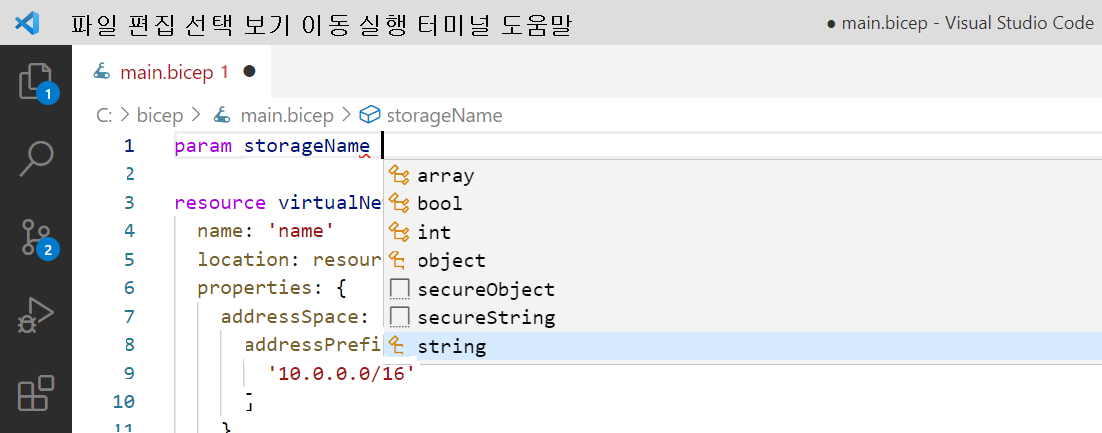Click the 'name' string on line 4
This screenshot has height=433, width=1102.
point(301,231)
